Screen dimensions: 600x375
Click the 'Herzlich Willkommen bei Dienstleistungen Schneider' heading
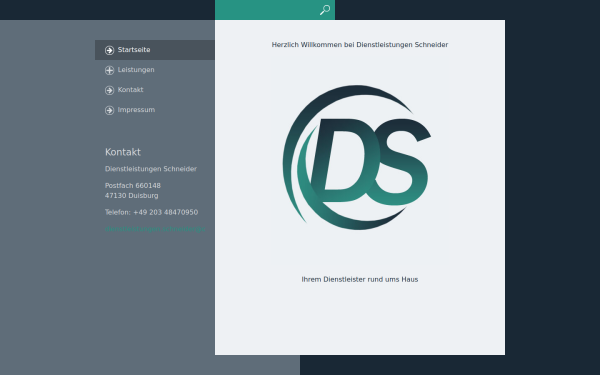click(x=360, y=45)
